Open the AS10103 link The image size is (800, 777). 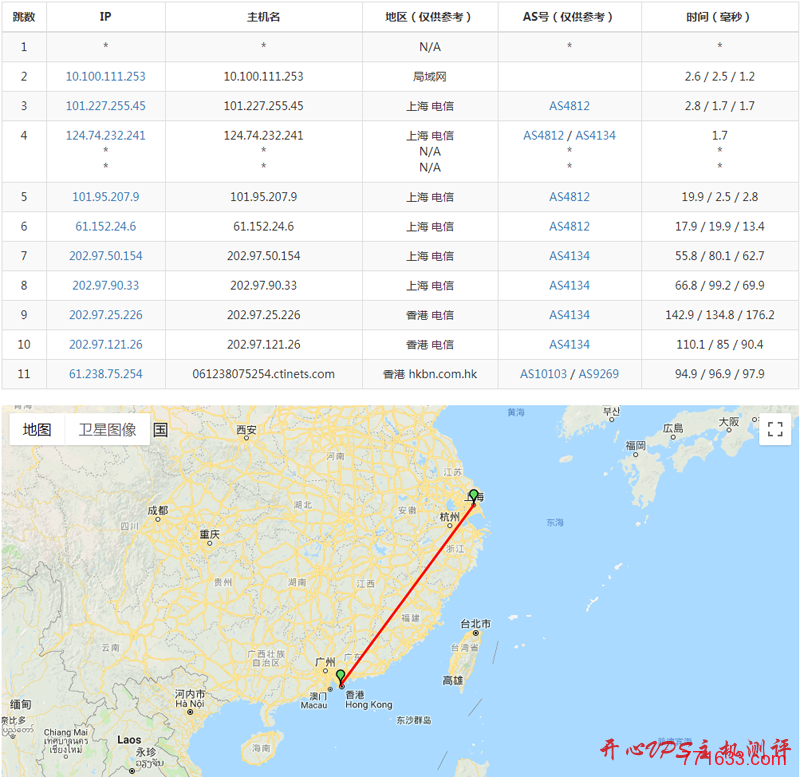[x=543, y=374]
